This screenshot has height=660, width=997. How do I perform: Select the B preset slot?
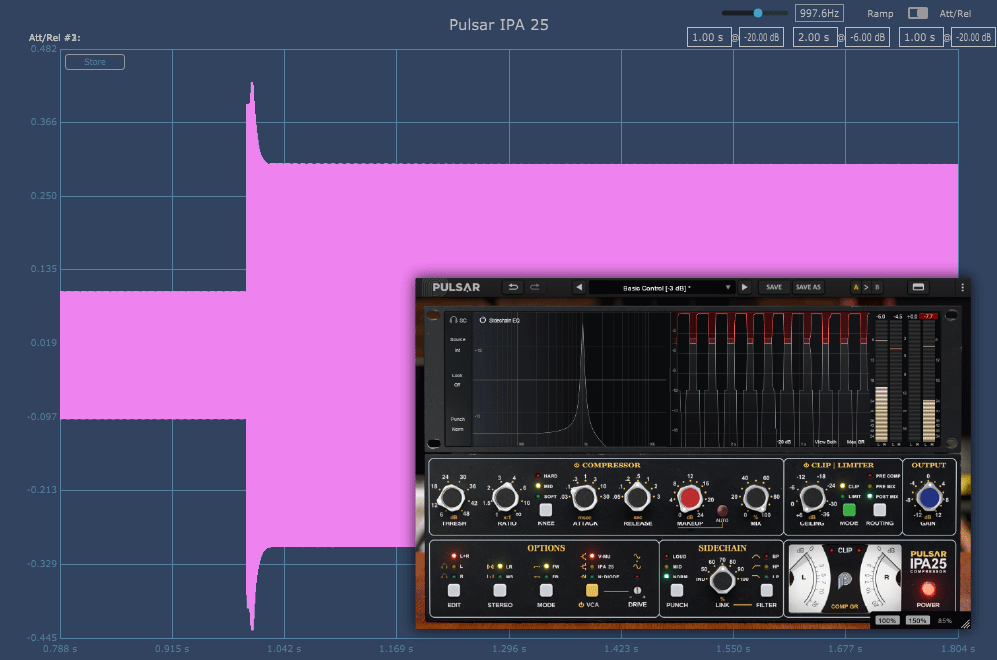878,287
